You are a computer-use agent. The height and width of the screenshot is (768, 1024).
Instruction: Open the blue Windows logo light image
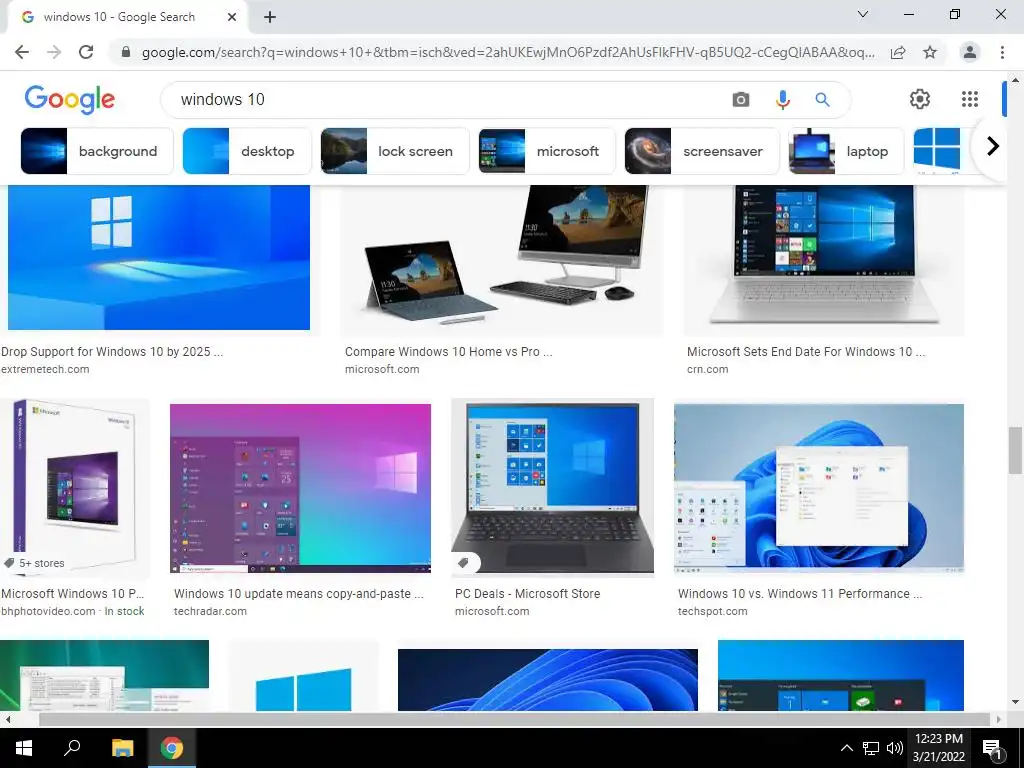pos(159,257)
